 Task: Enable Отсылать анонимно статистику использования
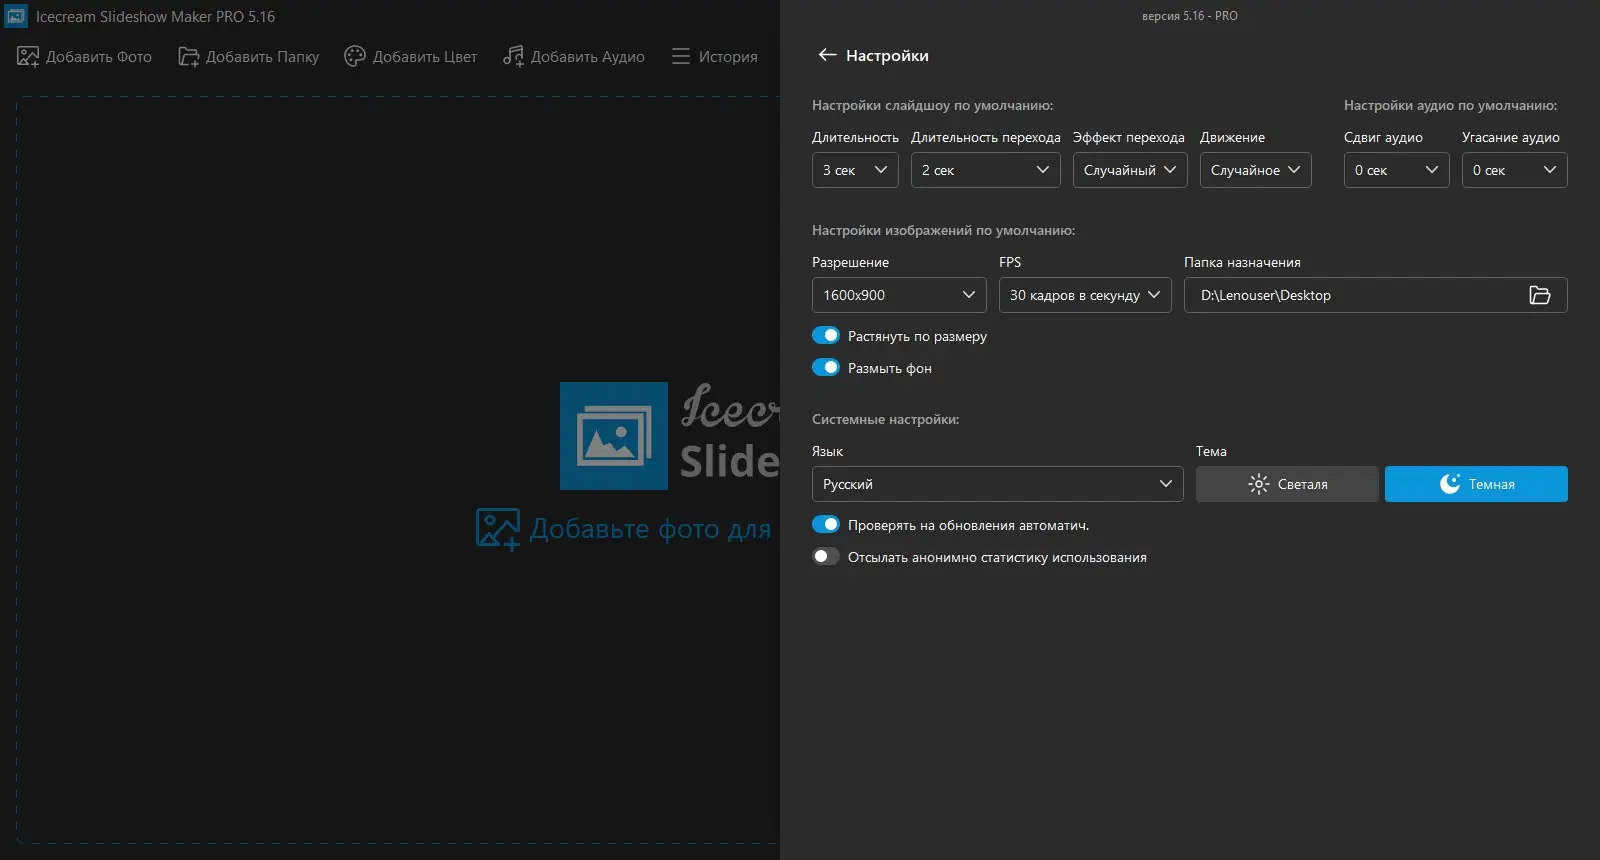point(826,557)
